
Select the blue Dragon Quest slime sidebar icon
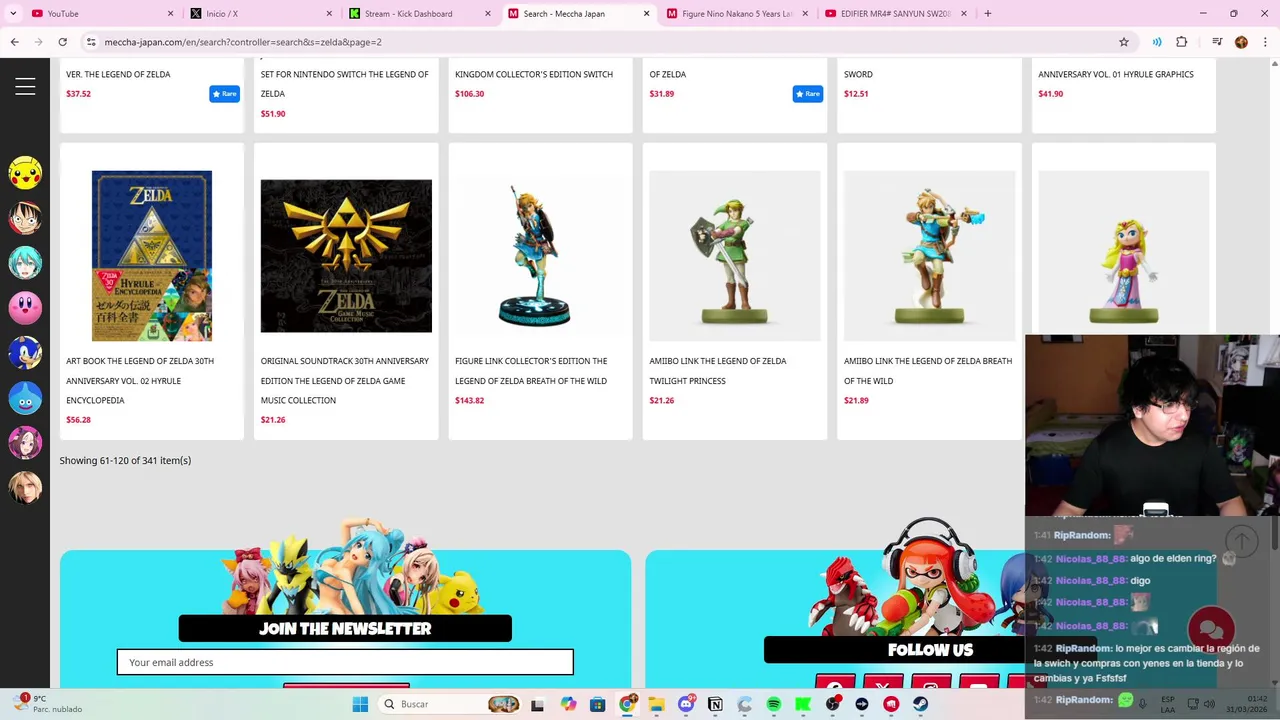[x=25, y=398]
